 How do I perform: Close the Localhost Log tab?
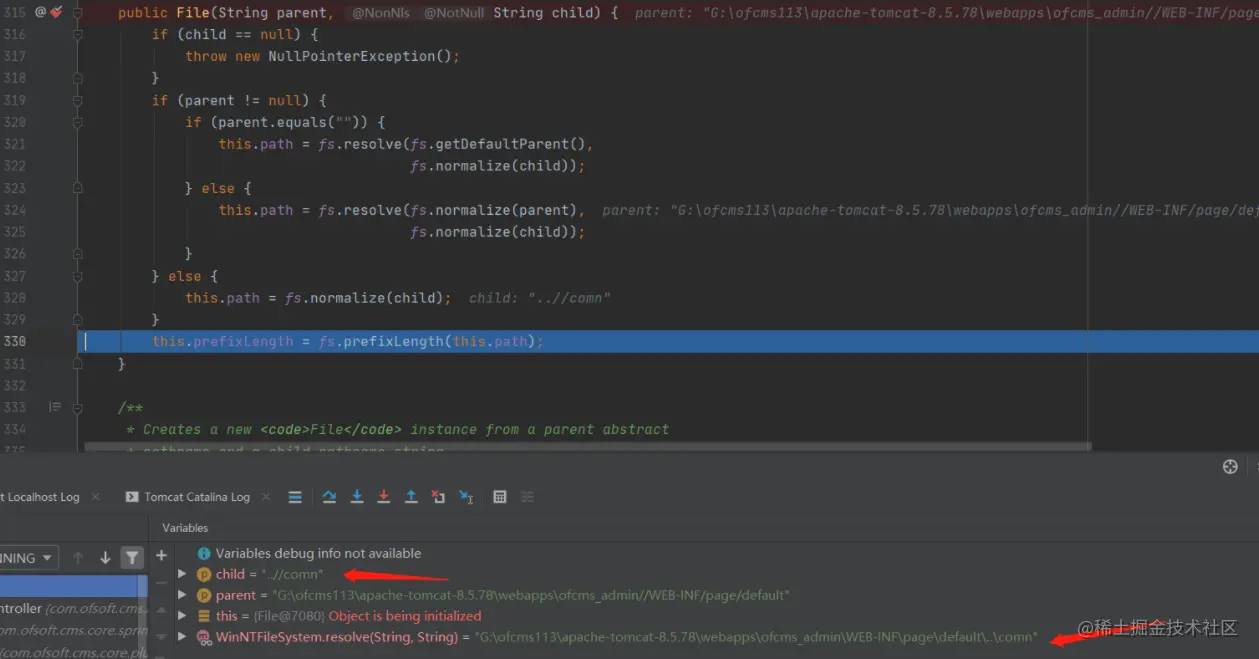pos(96,497)
